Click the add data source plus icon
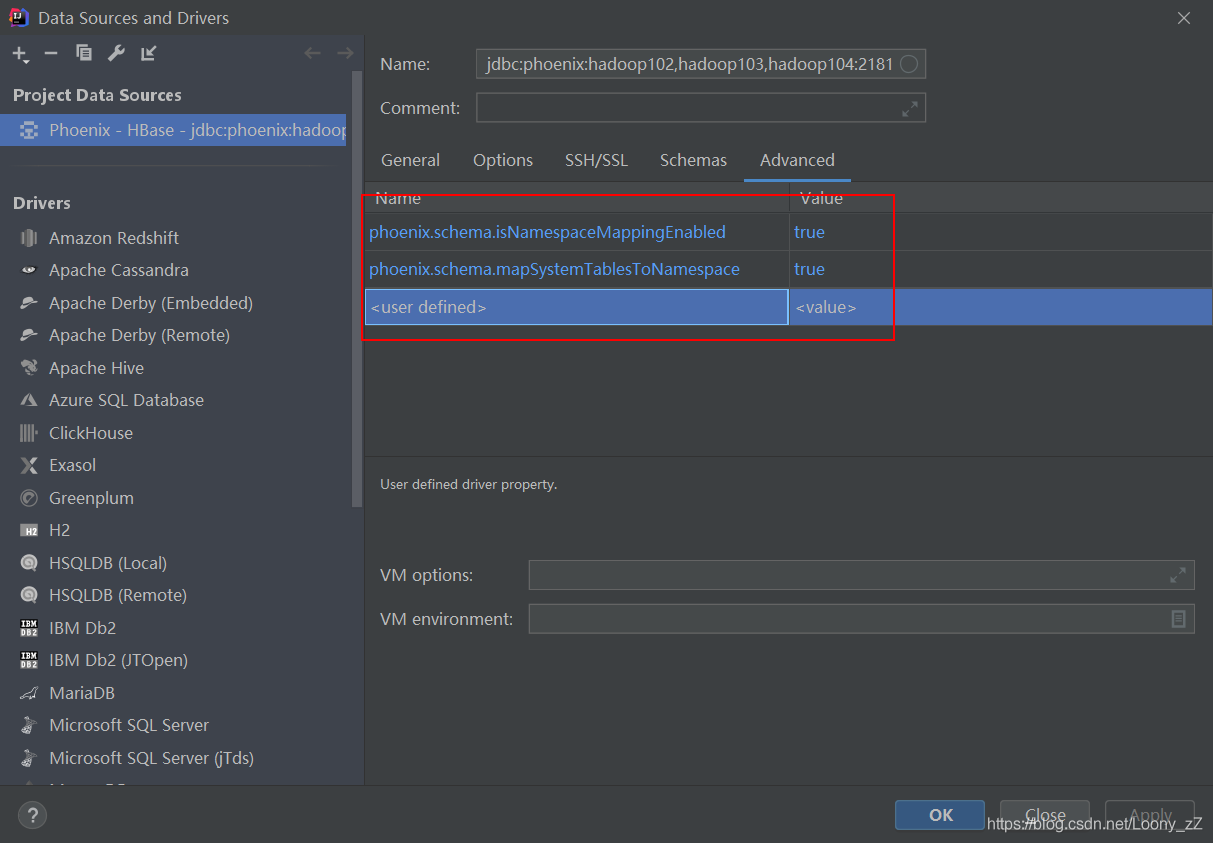 (x=20, y=54)
